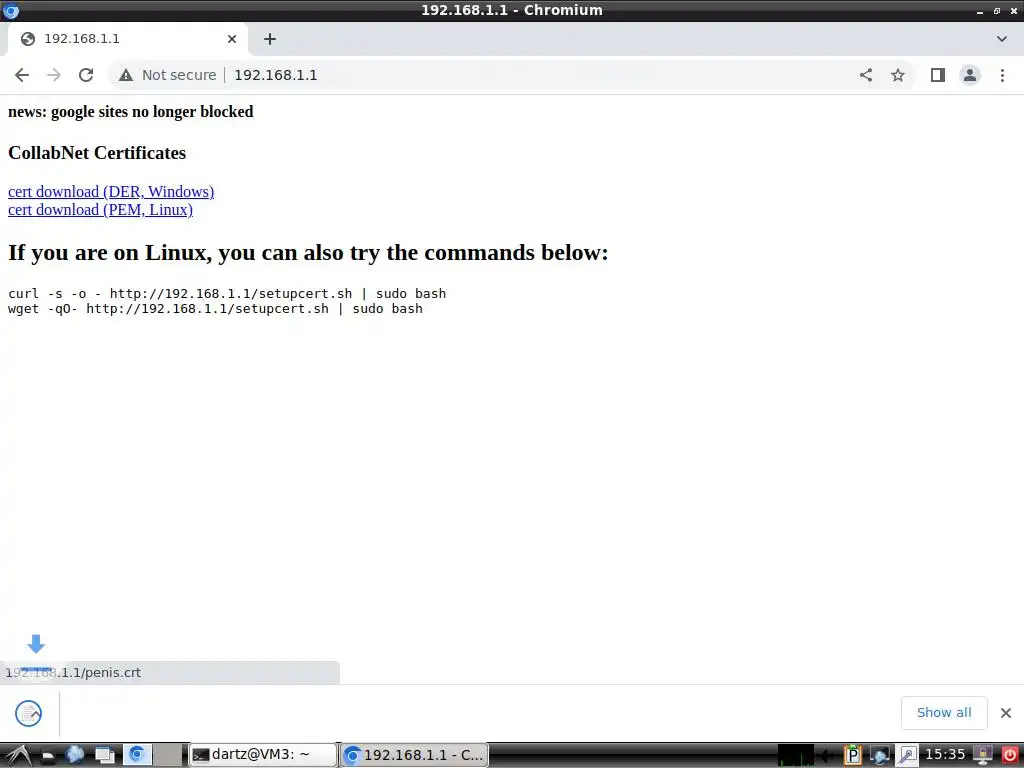Click the network status tray icon
Viewport: 1024px width, 768px height.
coord(880,755)
